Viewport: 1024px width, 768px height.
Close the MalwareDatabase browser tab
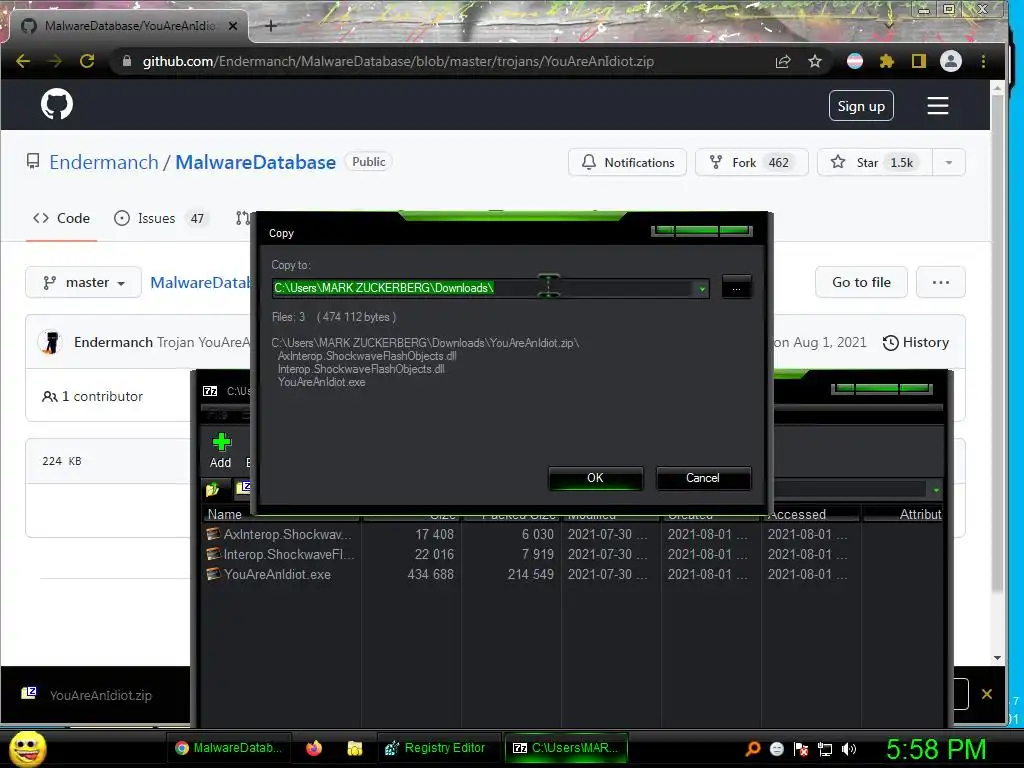point(233,26)
